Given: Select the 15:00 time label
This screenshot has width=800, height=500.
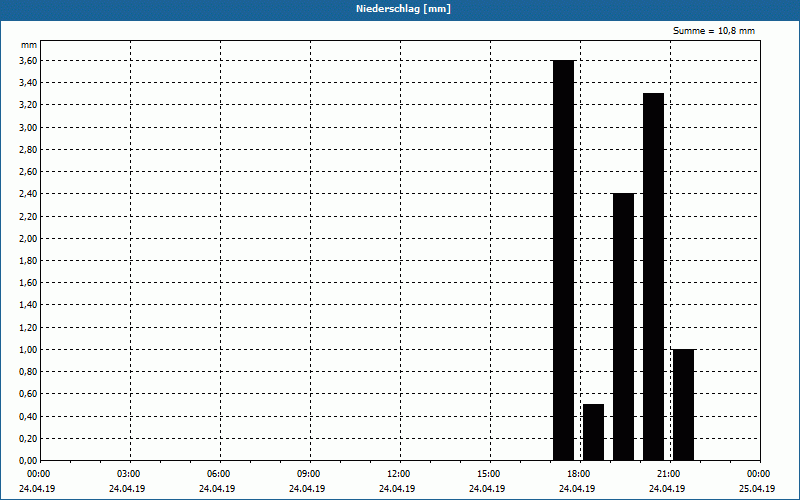Looking at the screenshot, I should [x=488, y=474].
